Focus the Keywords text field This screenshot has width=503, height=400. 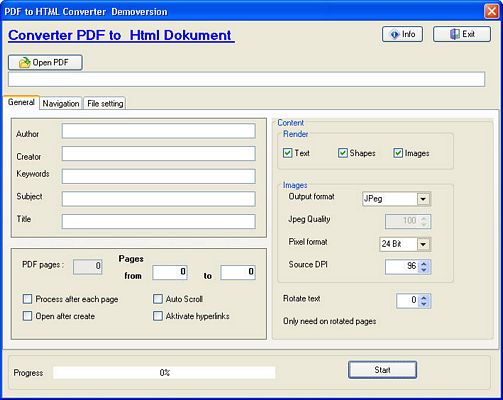(159, 176)
